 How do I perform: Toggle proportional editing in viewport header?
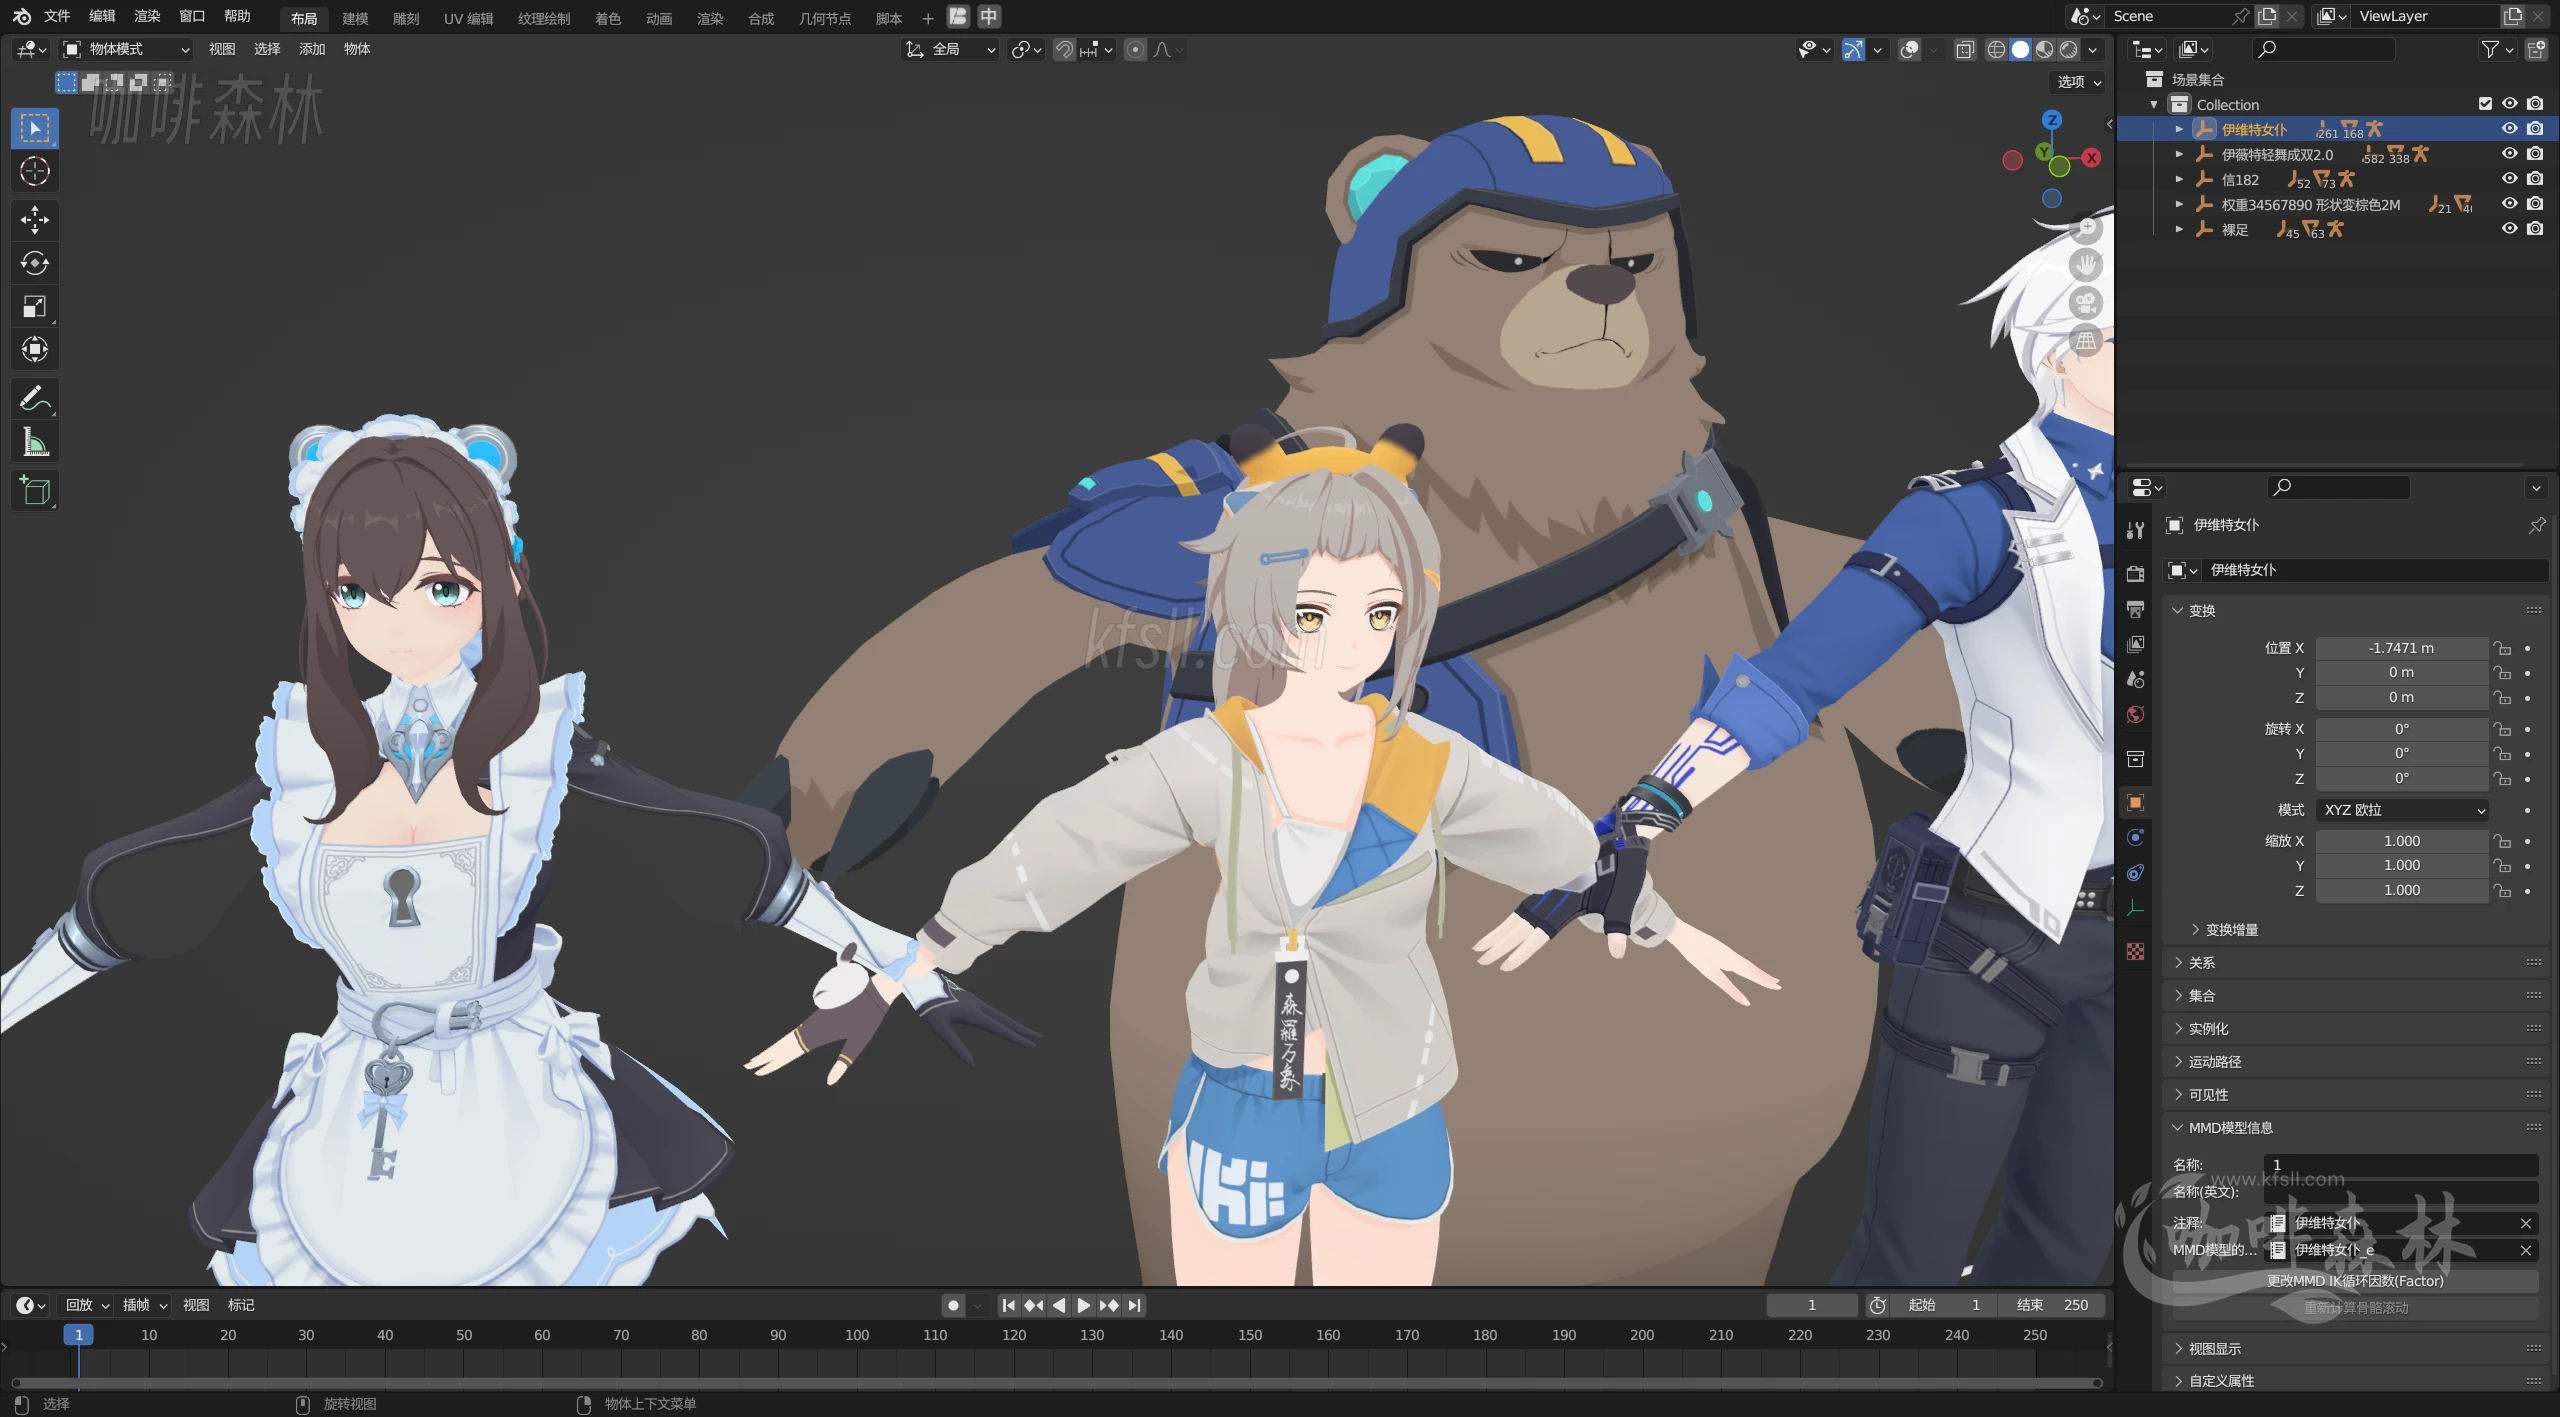click(x=1136, y=49)
